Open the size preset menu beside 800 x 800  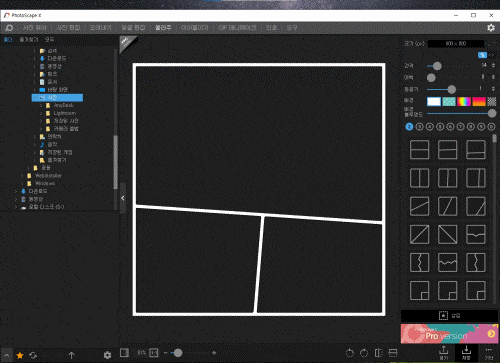pos(491,44)
